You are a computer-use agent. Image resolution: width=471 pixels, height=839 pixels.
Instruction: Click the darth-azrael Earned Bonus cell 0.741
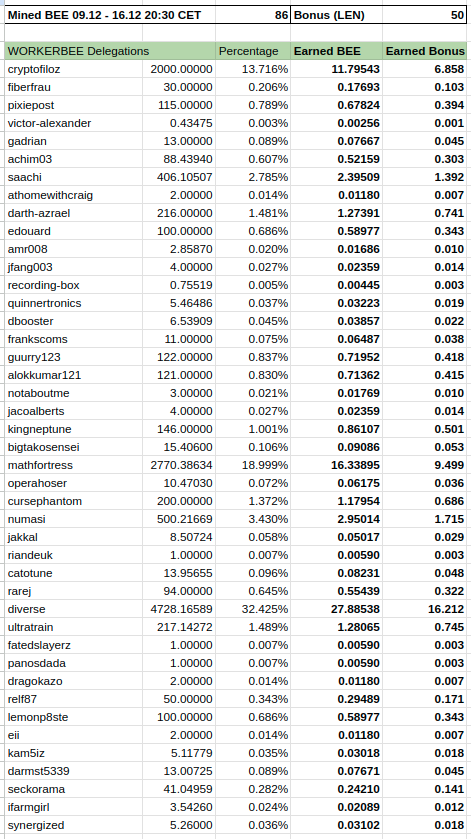point(425,213)
